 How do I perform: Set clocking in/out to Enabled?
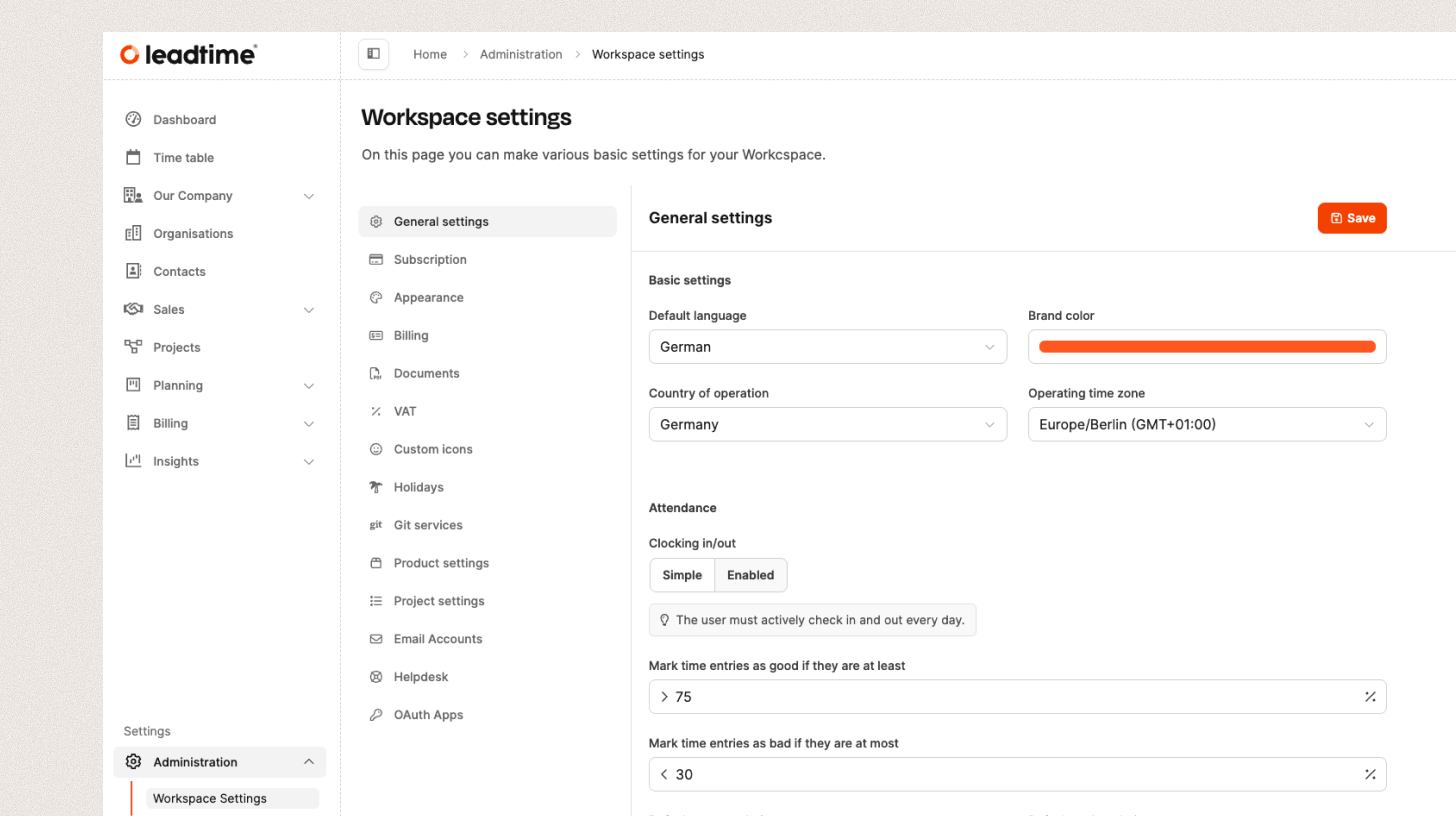(750, 575)
